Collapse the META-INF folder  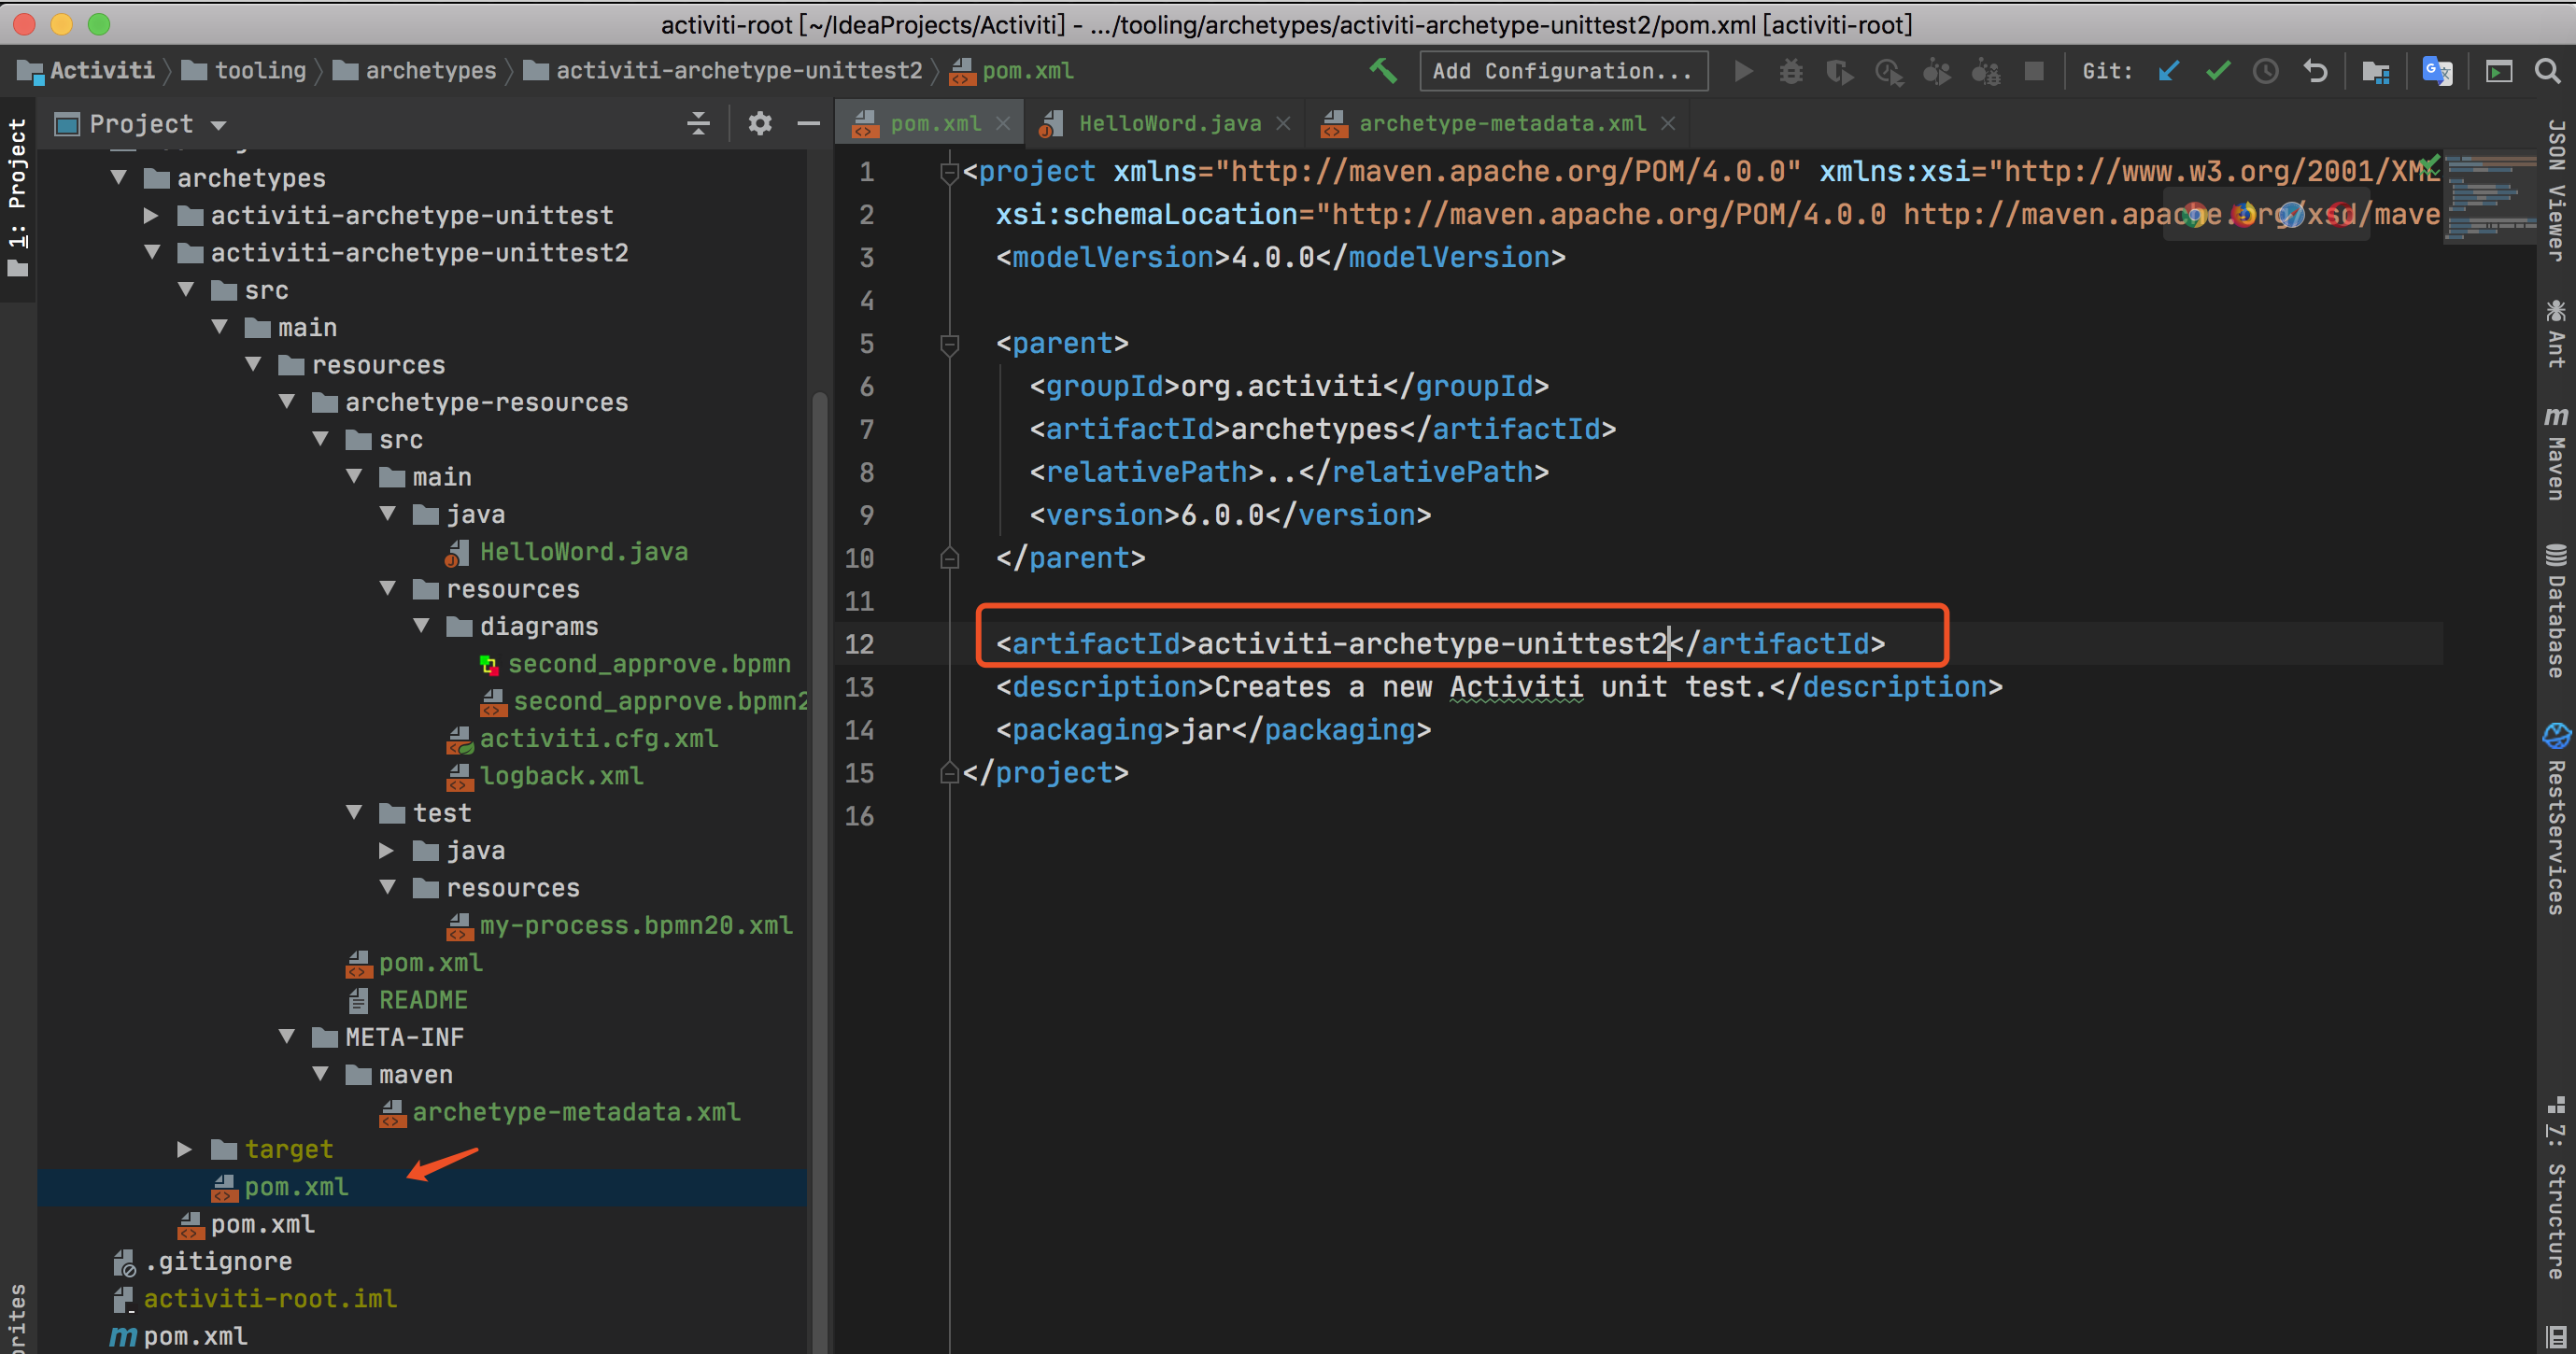click(x=287, y=1037)
